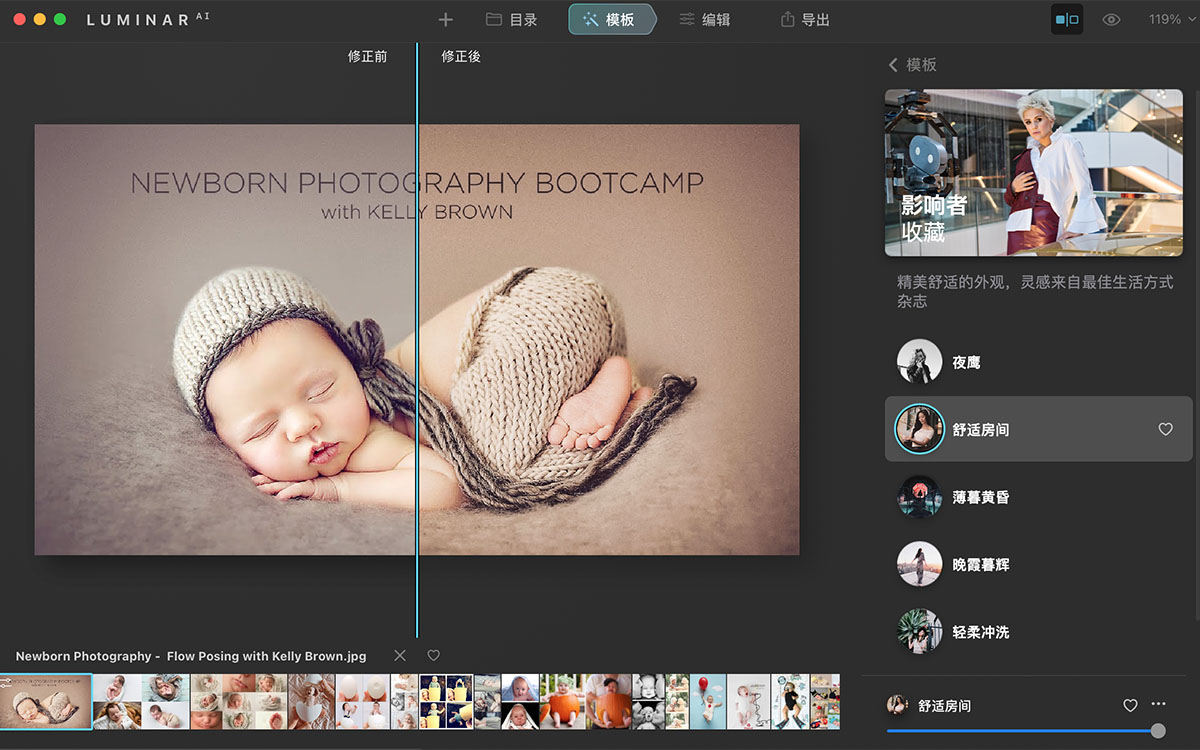Select the 夜鹰 template
1200x750 pixels.
(1039, 362)
